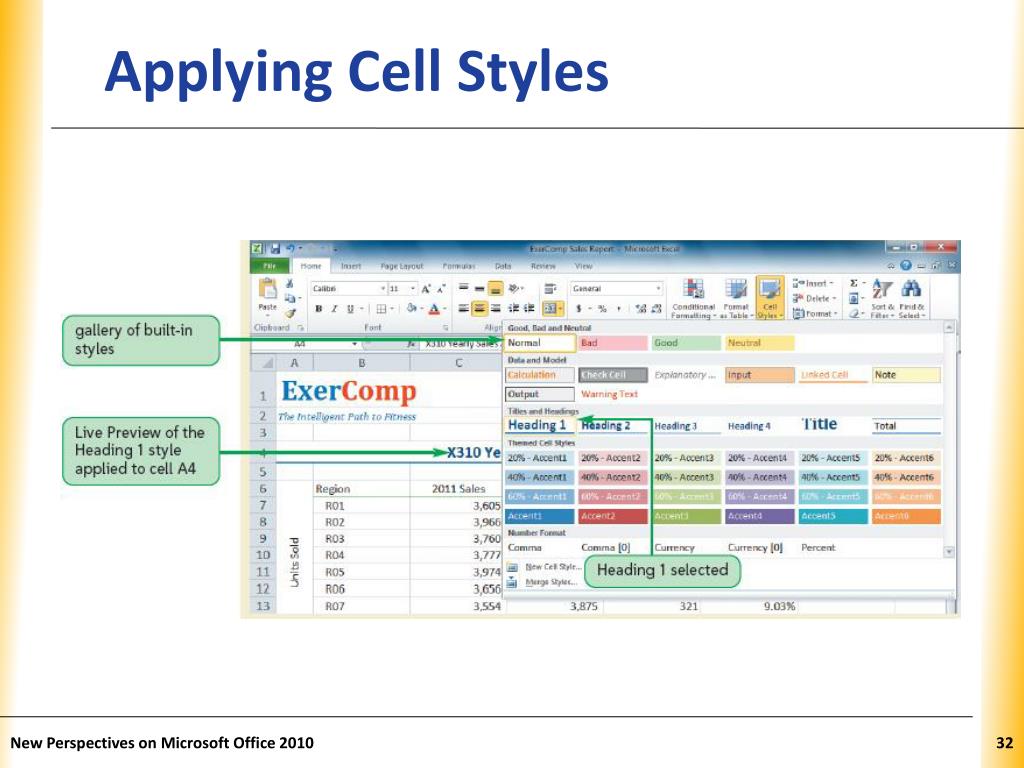Open the Name Box A4 dropdown arrow
This screenshot has width=1024, height=768.
pos(355,344)
